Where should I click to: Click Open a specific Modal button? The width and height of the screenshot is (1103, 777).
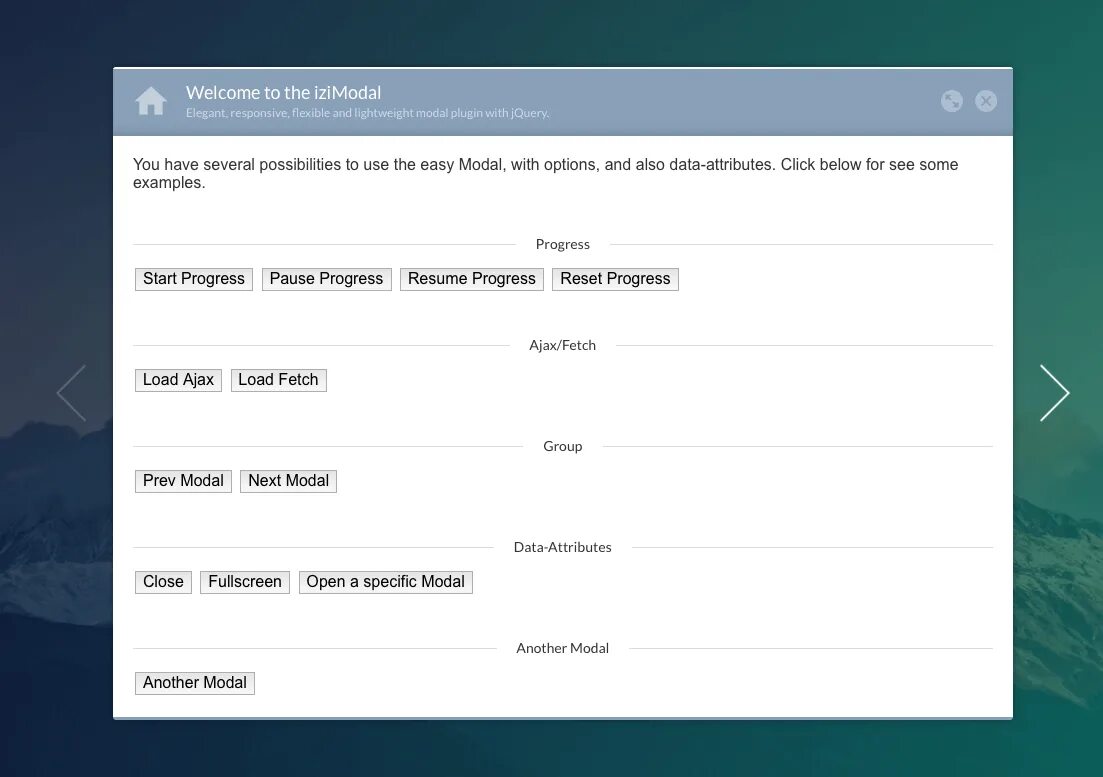pos(385,582)
